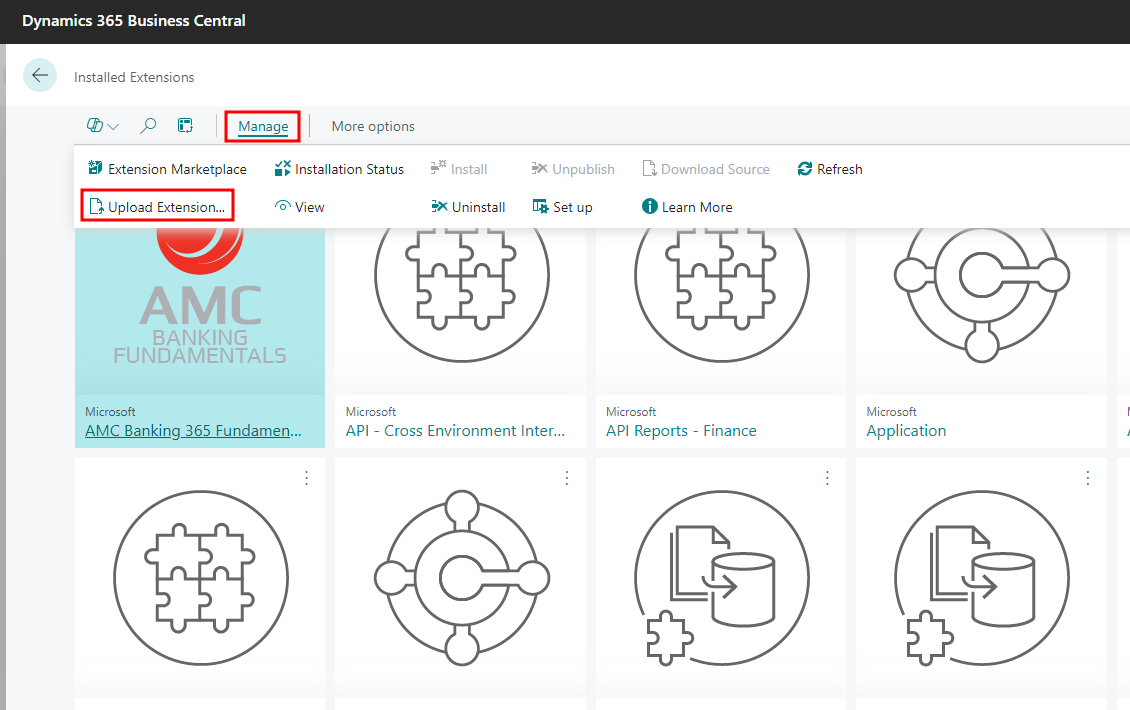Screen dimensions: 1130x710
Task: Click the search magnifier icon
Action: click(148, 126)
